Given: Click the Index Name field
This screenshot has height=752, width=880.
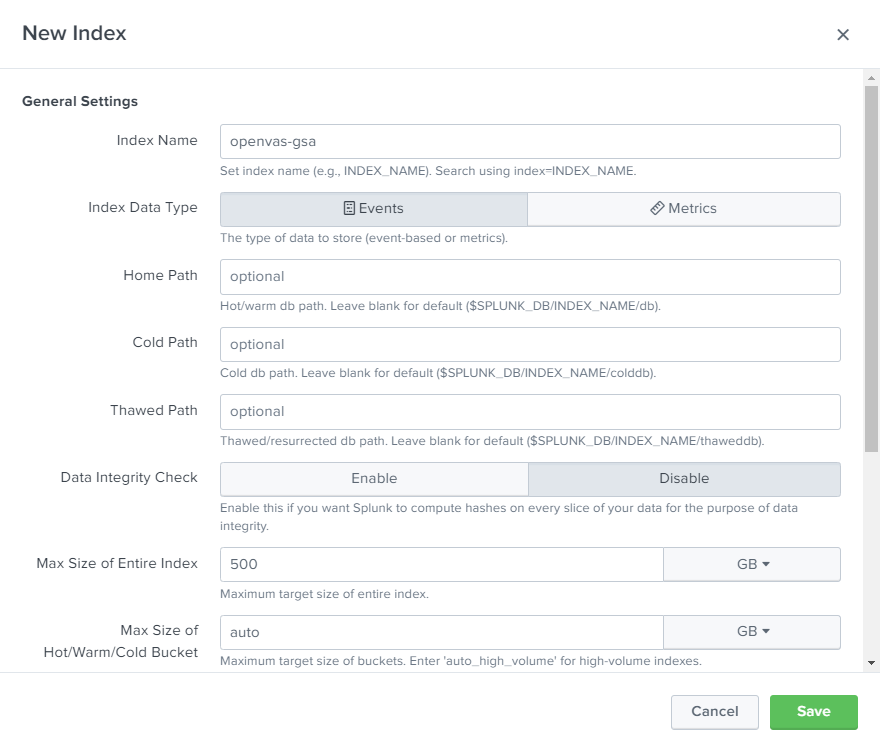Looking at the screenshot, I should 530,141.
